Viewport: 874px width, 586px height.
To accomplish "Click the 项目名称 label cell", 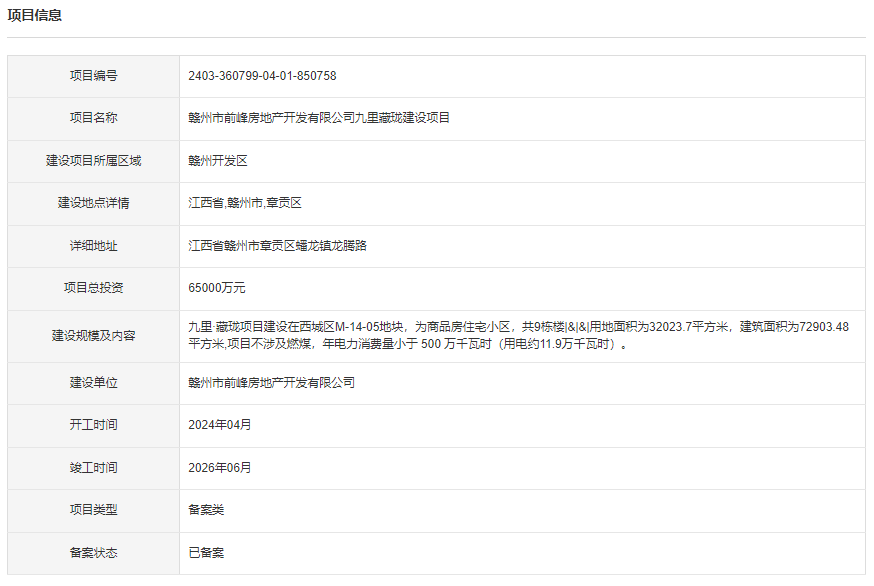I will (94, 118).
